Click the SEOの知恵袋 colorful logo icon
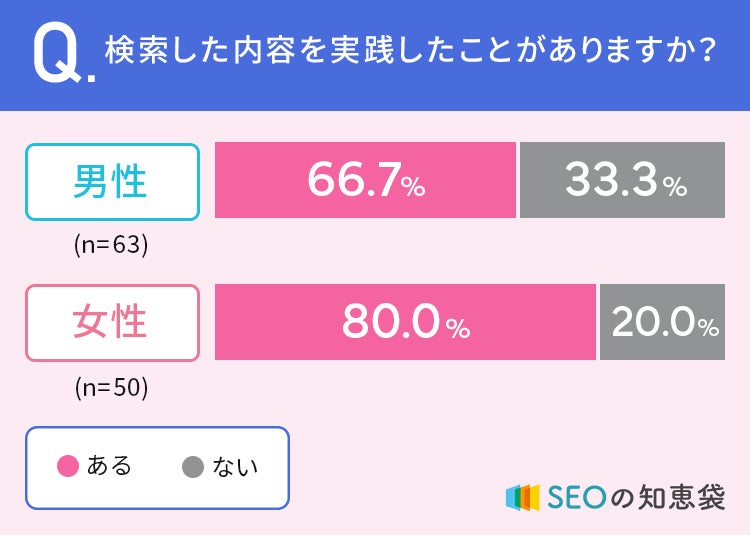 (523, 496)
